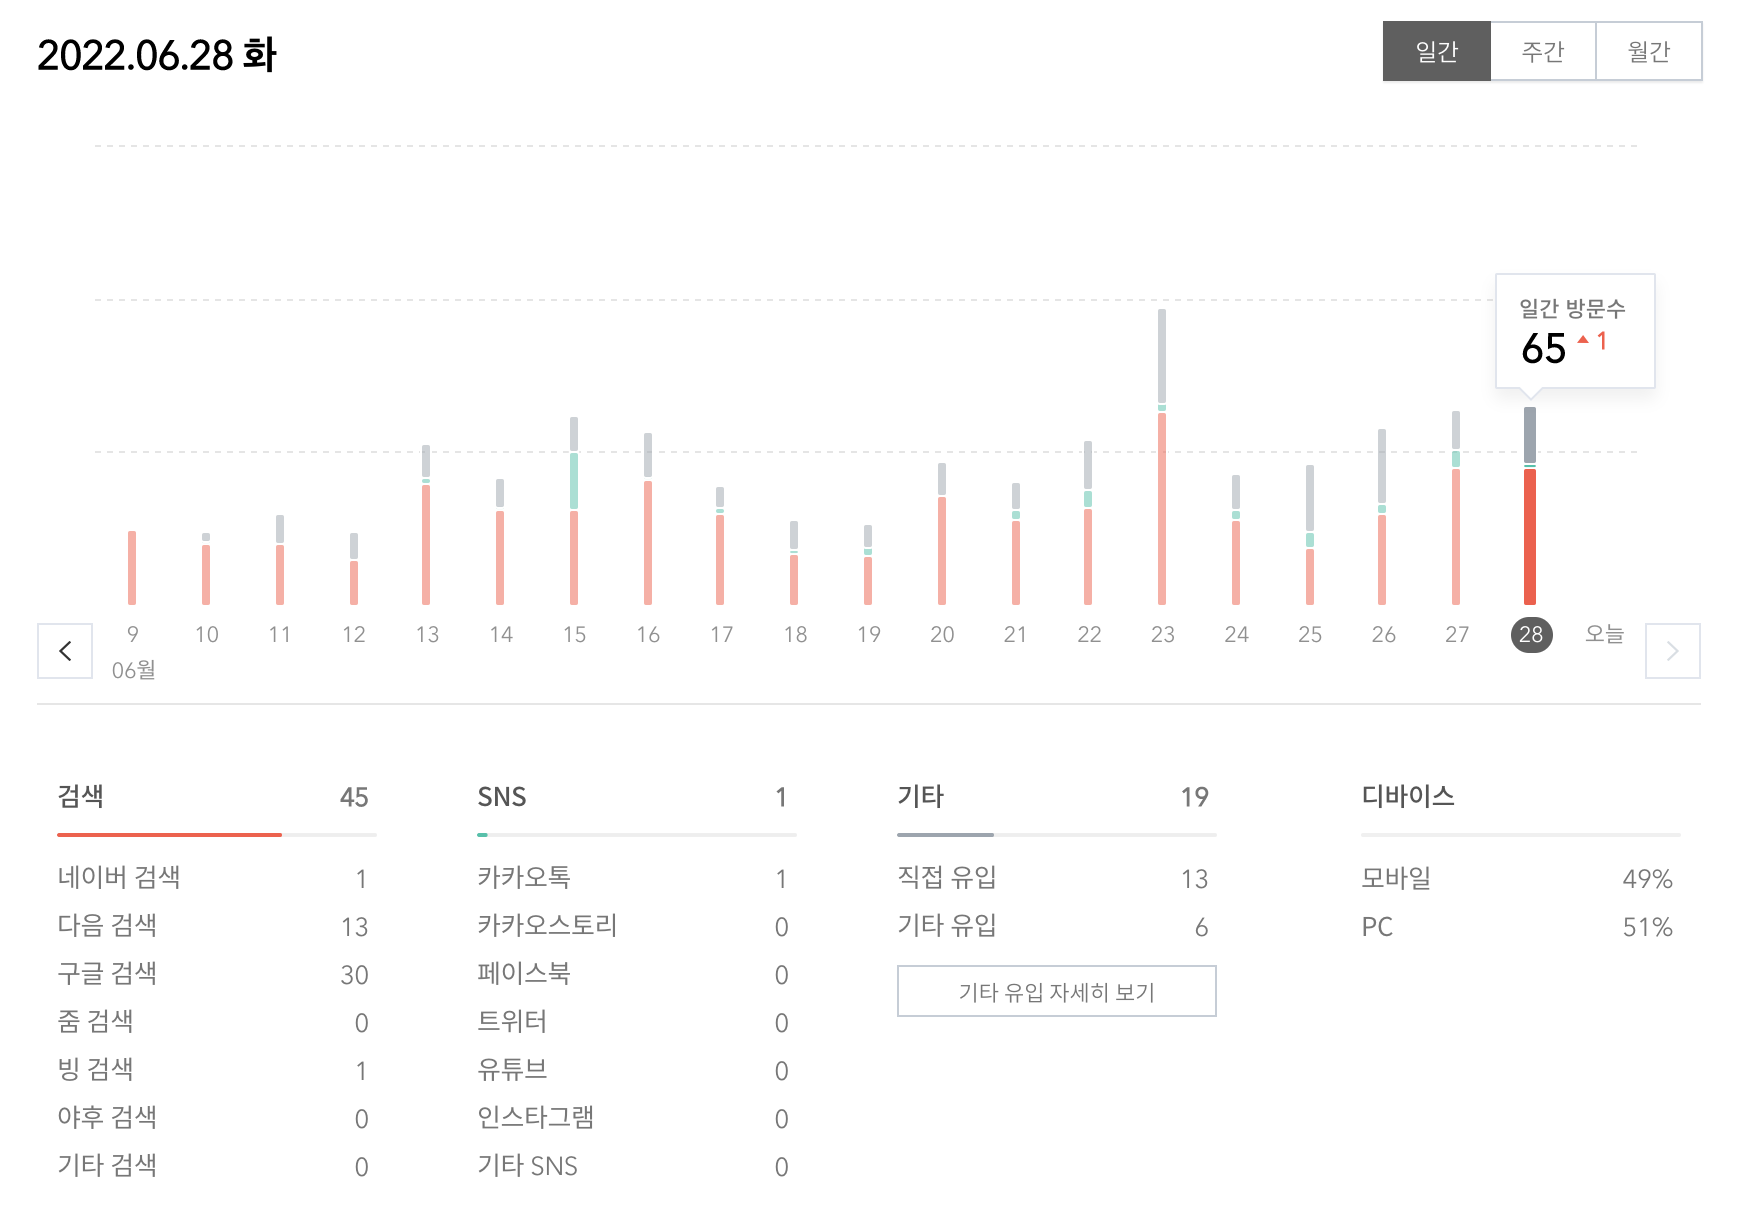1740x1218 pixels.
Task: Switch to 일간 daily view tab
Action: (1437, 51)
